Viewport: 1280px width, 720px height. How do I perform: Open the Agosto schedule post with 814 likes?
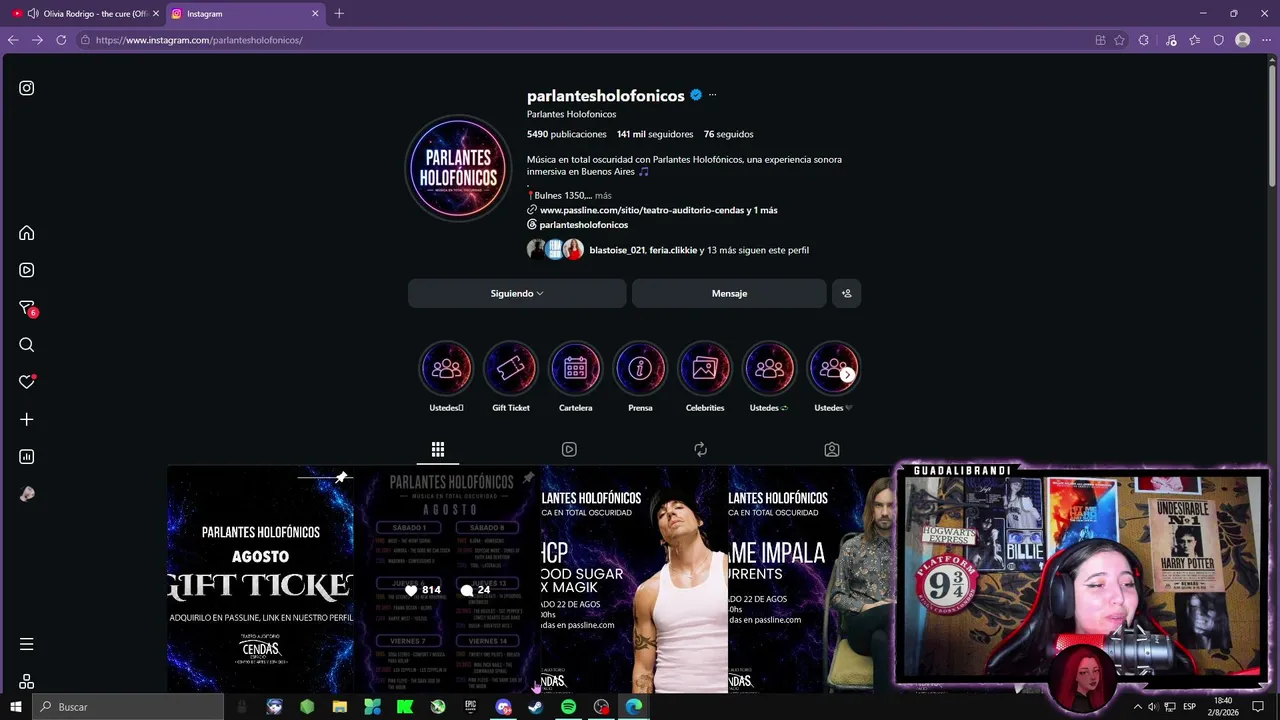[448, 579]
